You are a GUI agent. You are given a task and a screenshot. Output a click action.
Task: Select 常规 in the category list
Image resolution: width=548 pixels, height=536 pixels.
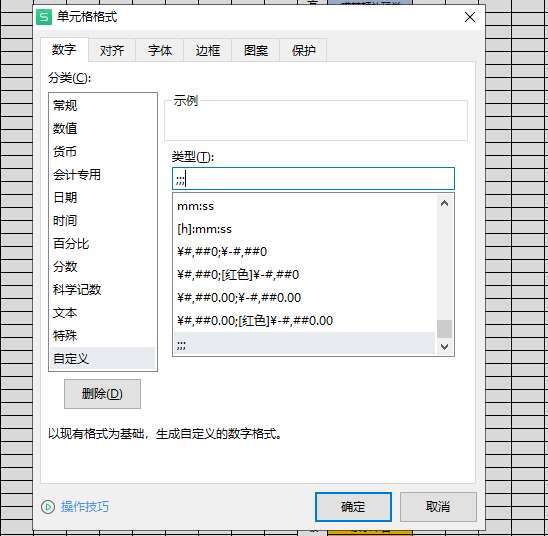[x=103, y=105]
